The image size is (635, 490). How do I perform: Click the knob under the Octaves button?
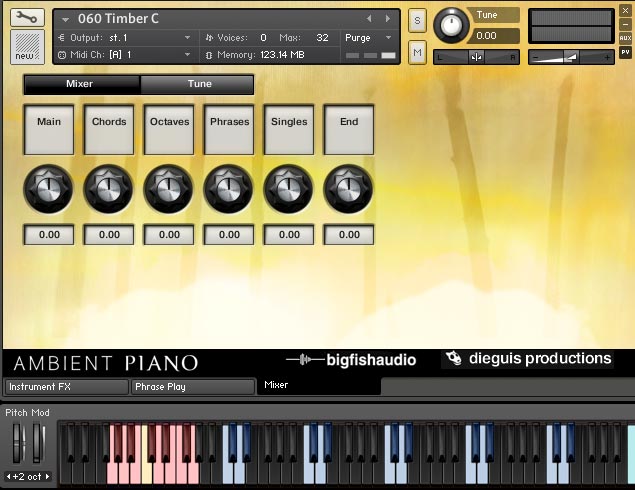tap(168, 189)
